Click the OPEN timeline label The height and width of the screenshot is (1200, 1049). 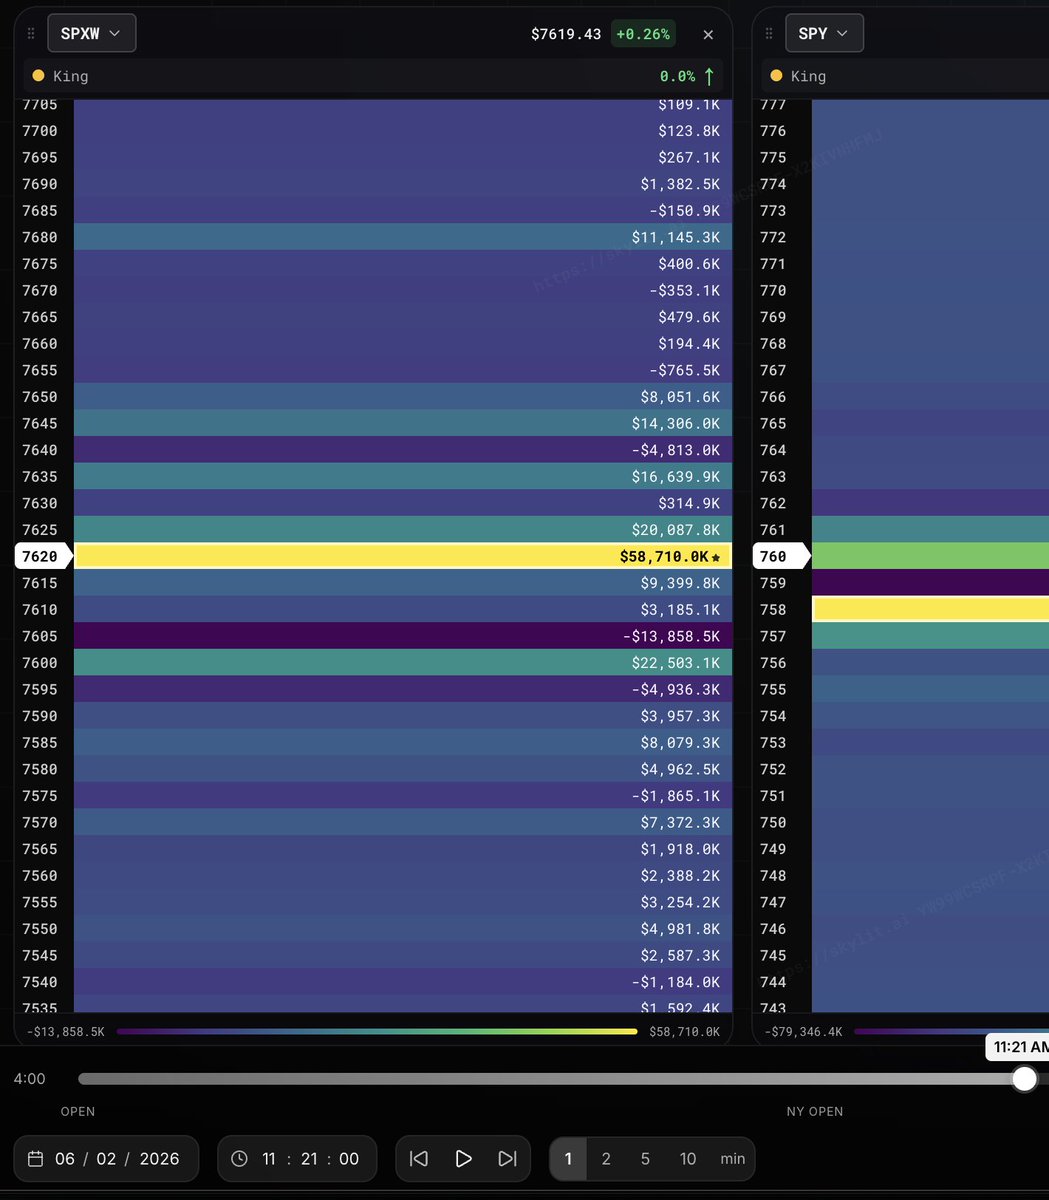coord(78,1111)
